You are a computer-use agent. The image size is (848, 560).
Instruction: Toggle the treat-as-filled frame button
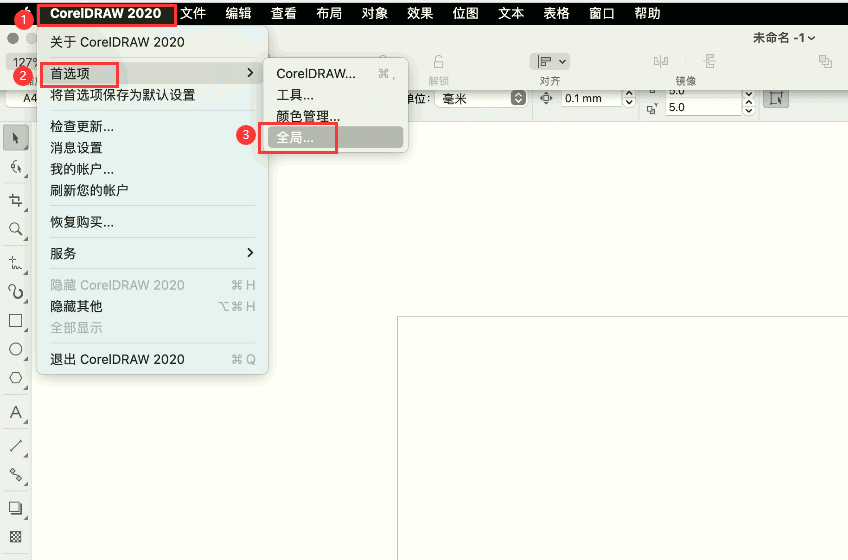coord(775,98)
